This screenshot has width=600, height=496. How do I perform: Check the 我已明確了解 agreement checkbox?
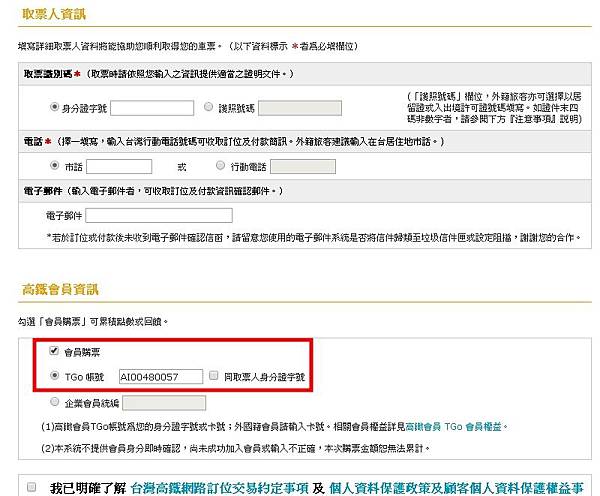pyautogui.click(x=31, y=487)
